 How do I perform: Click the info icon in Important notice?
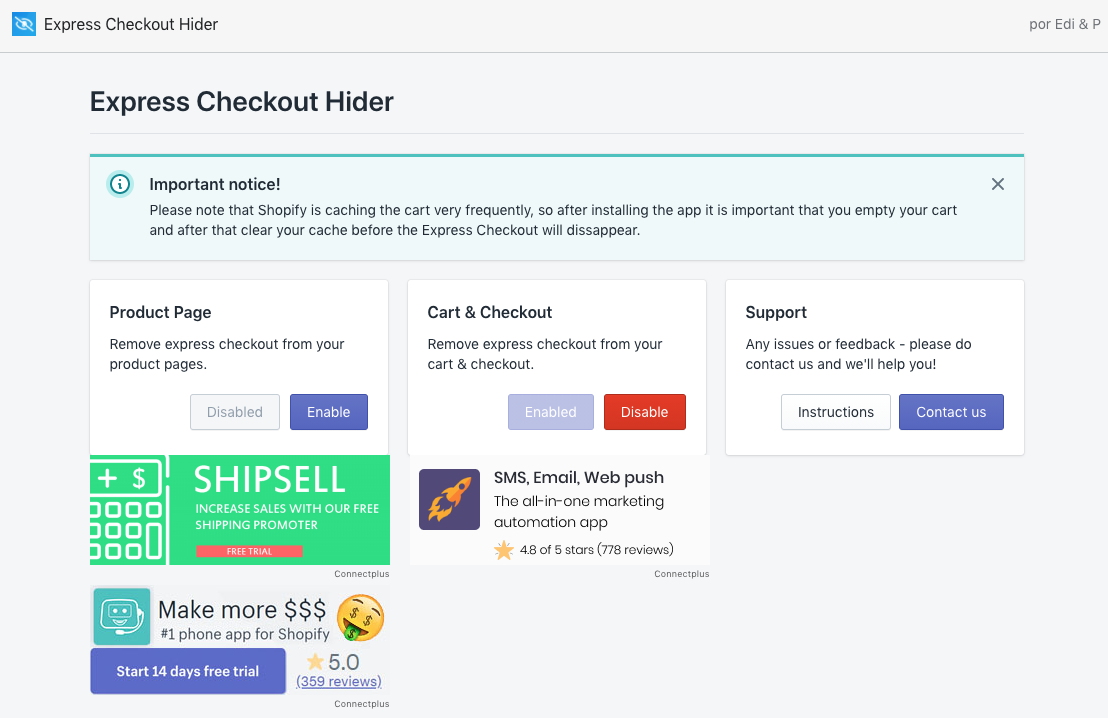point(120,184)
